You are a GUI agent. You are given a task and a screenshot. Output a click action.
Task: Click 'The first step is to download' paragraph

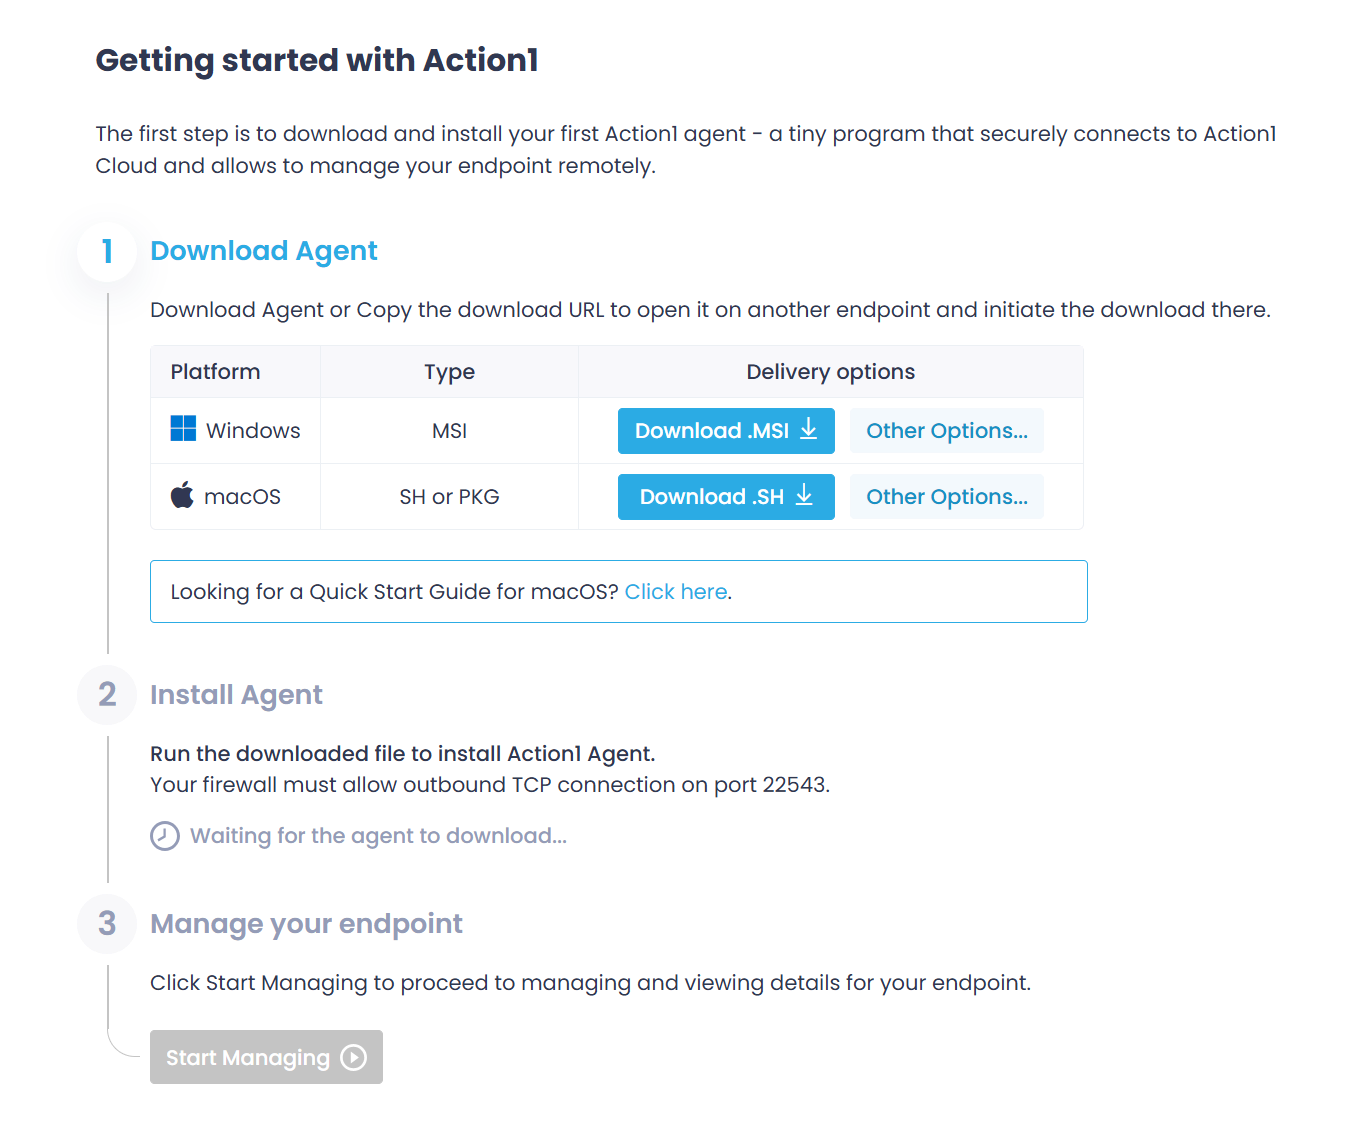point(686,150)
